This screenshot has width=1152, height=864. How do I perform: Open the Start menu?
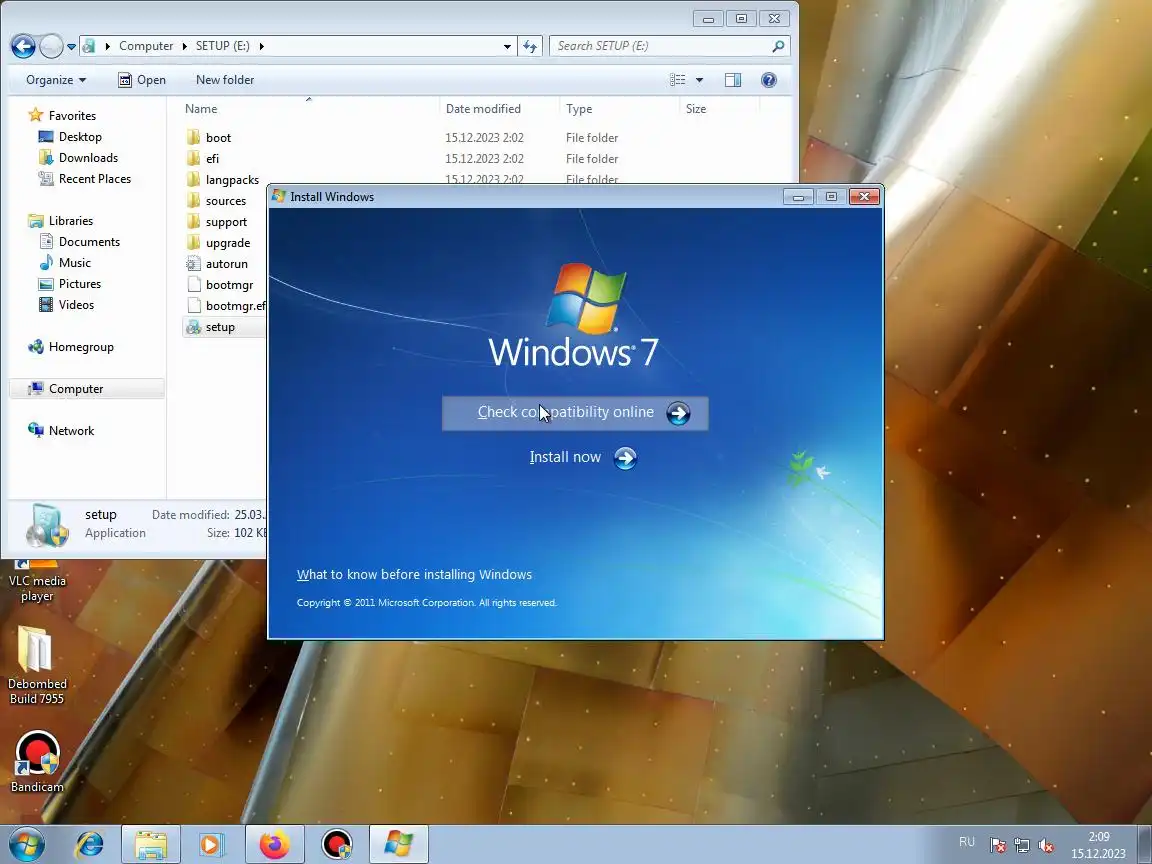pyautogui.click(x=26, y=845)
